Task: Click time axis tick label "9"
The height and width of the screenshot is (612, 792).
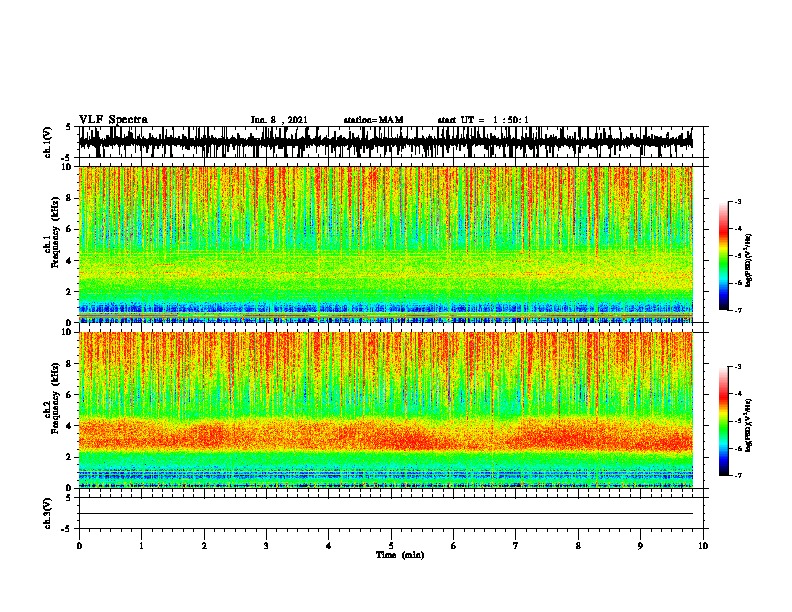Action: point(640,546)
